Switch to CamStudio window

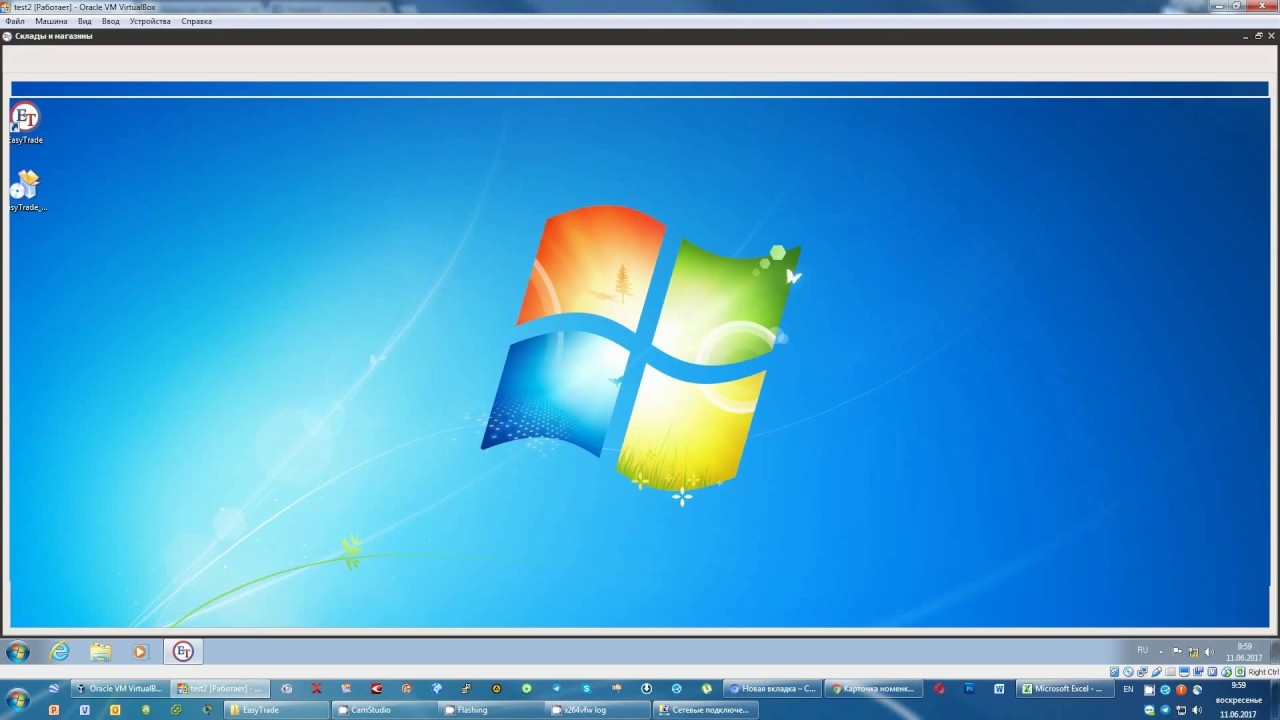385,710
